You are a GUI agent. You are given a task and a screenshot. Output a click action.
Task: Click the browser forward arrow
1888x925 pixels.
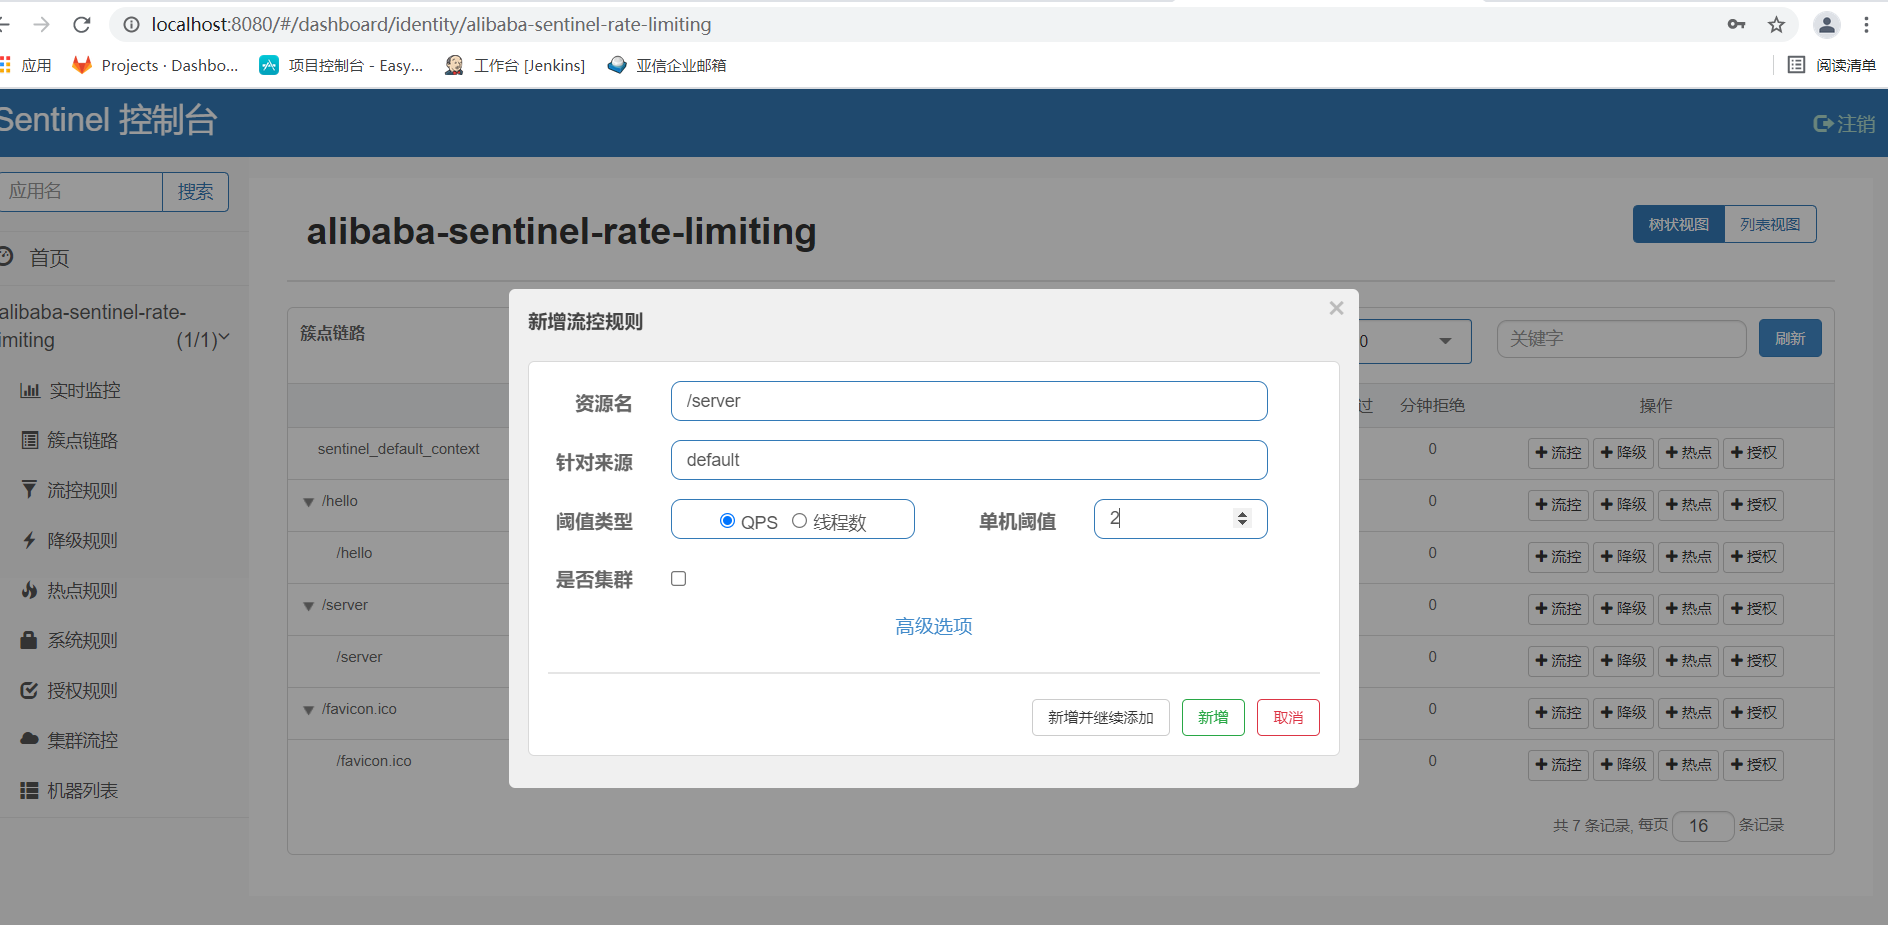pos(41,24)
